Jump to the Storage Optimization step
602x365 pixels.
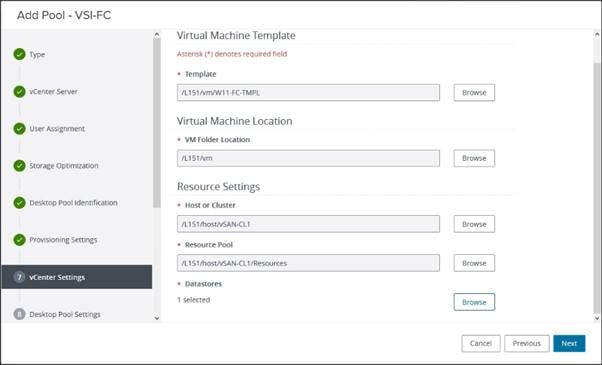click(64, 166)
